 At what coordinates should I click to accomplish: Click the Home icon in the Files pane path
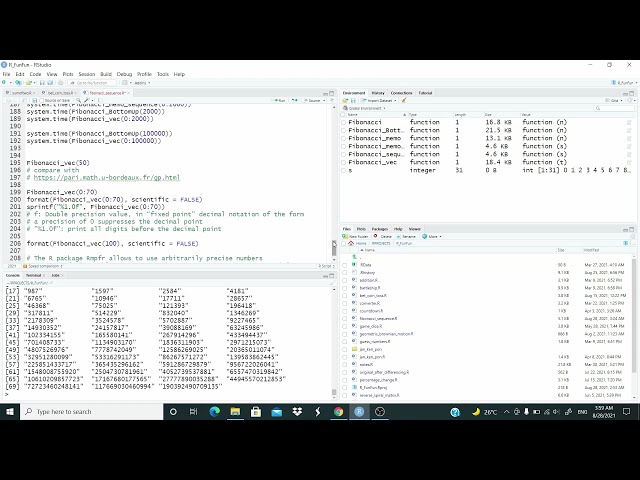(x=351, y=243)
